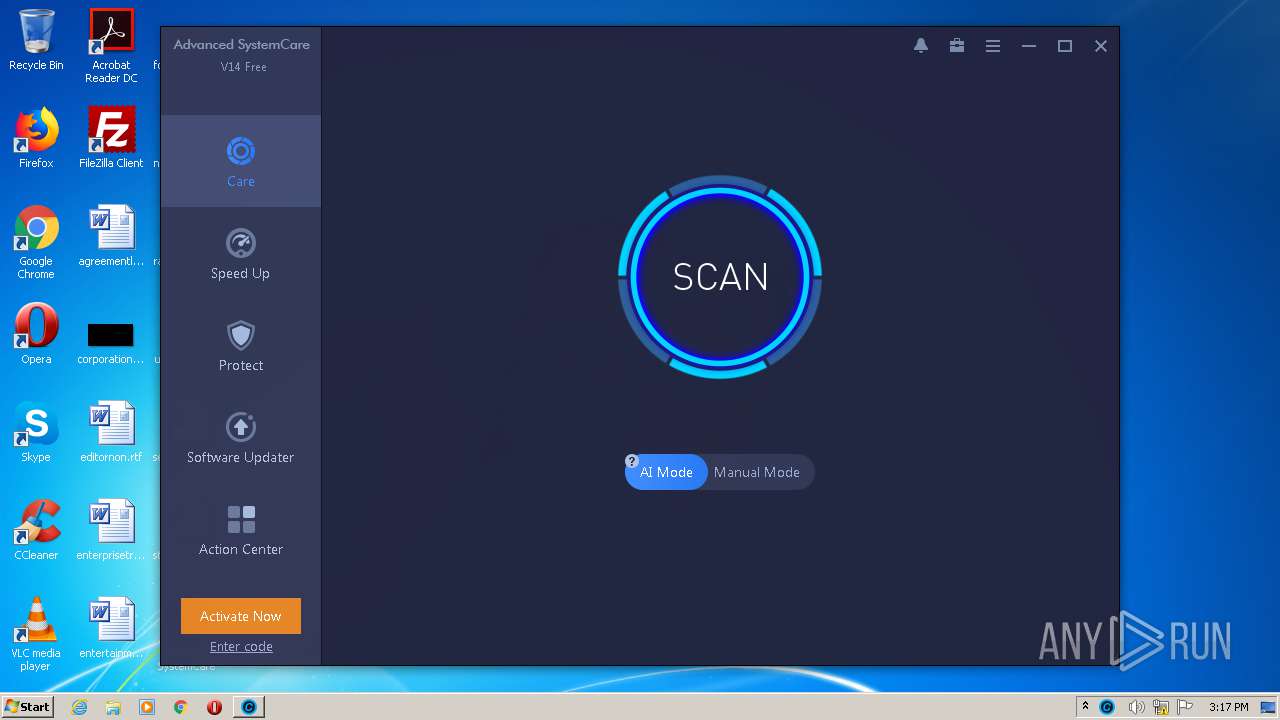
Task: Select Google Chrome desktop shortcut
Action: coord(36,242)
